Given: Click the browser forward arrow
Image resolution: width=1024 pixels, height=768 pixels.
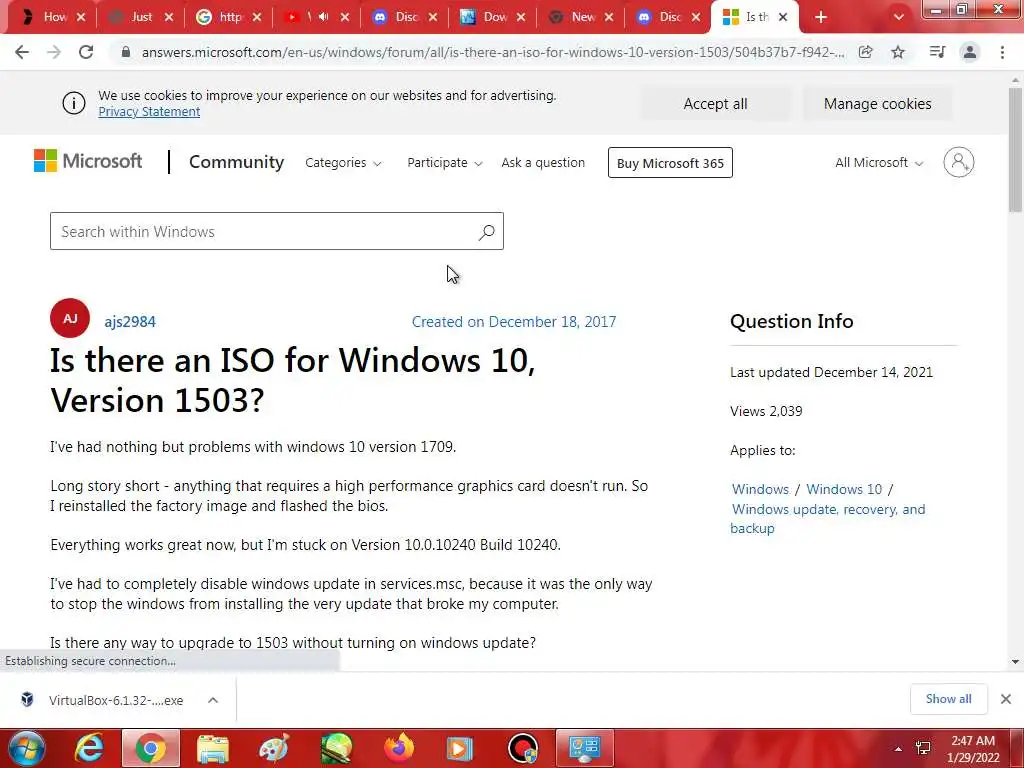Looking at the screenshot, I should coord(54,52).
